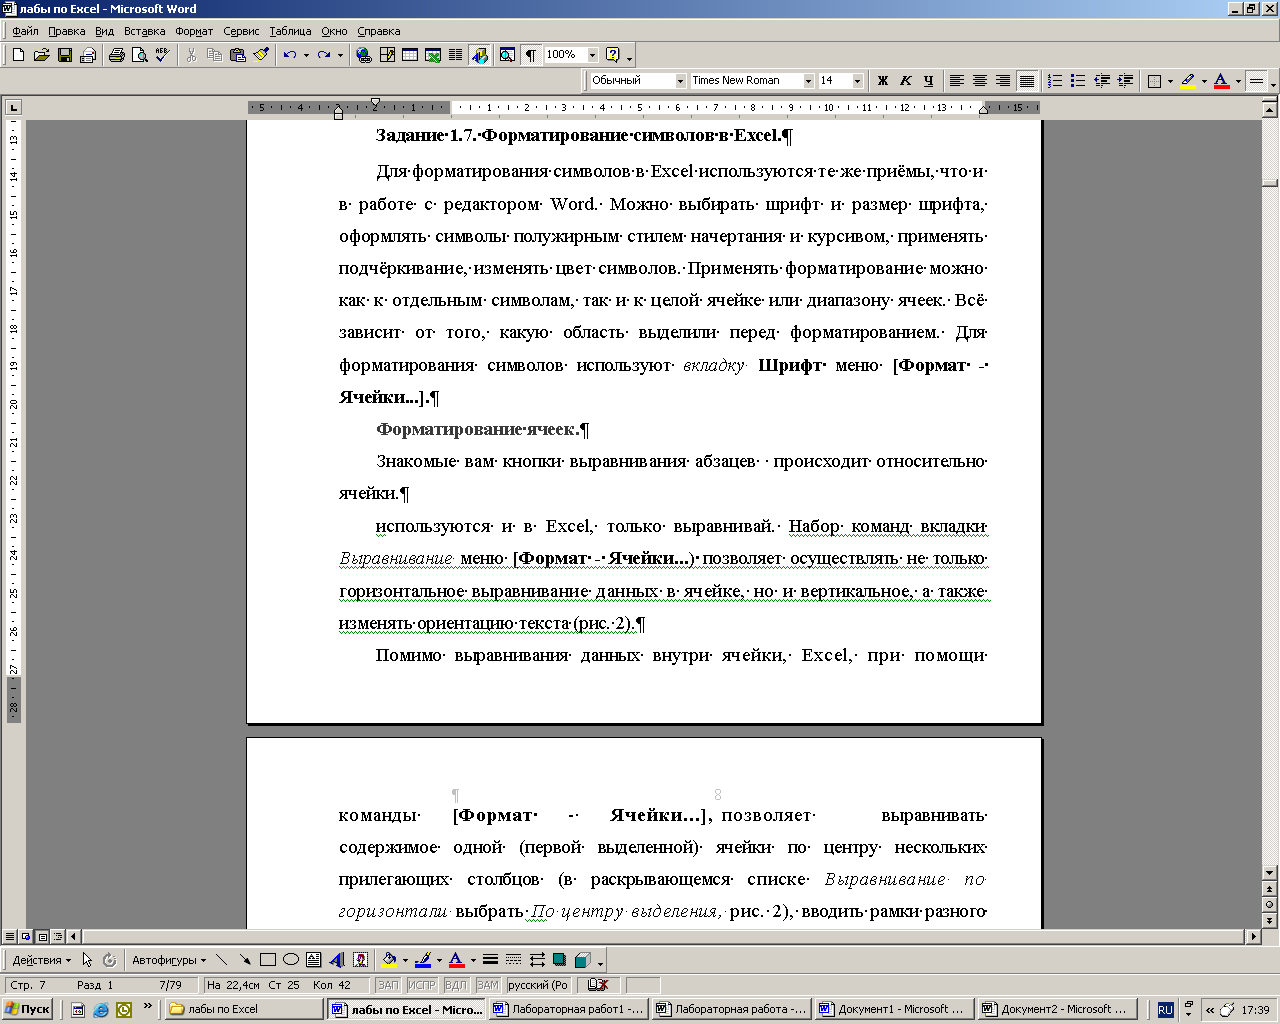The height and width of the screenshot is (1024, 1280).
Task: Increase paragraph indent
Action: tap(1125, 81)
